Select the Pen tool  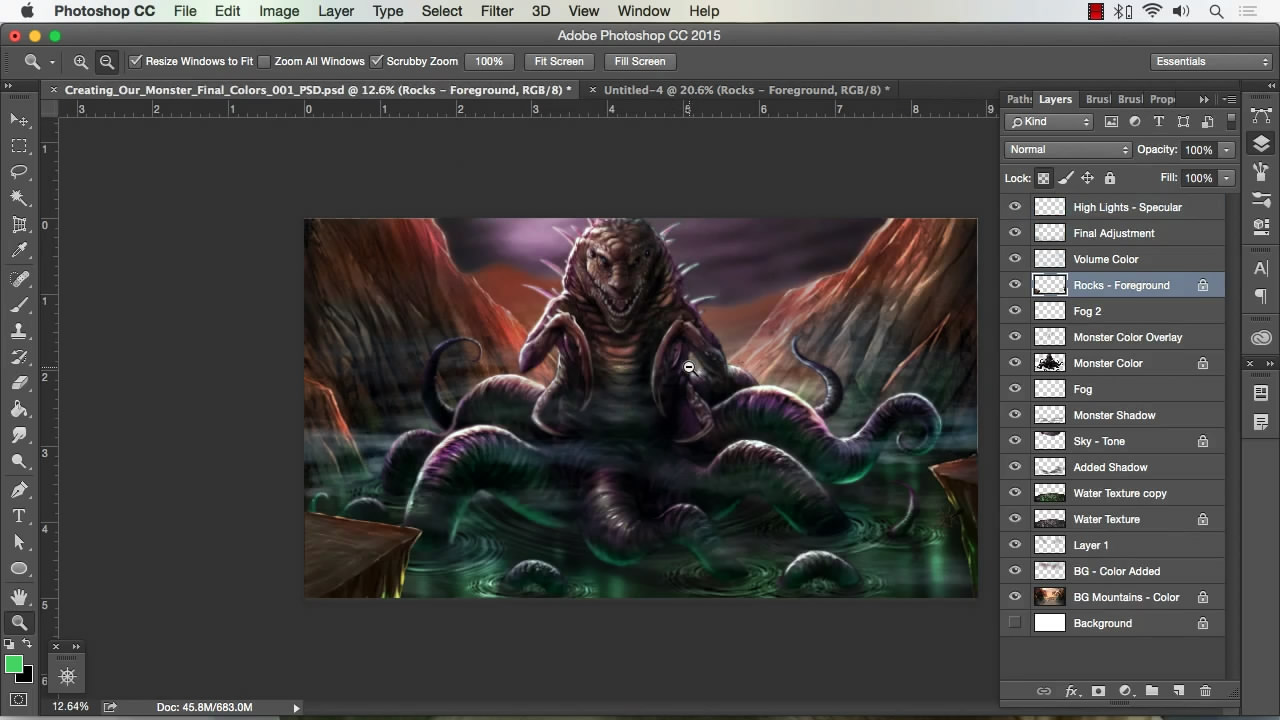pos(19,490)
